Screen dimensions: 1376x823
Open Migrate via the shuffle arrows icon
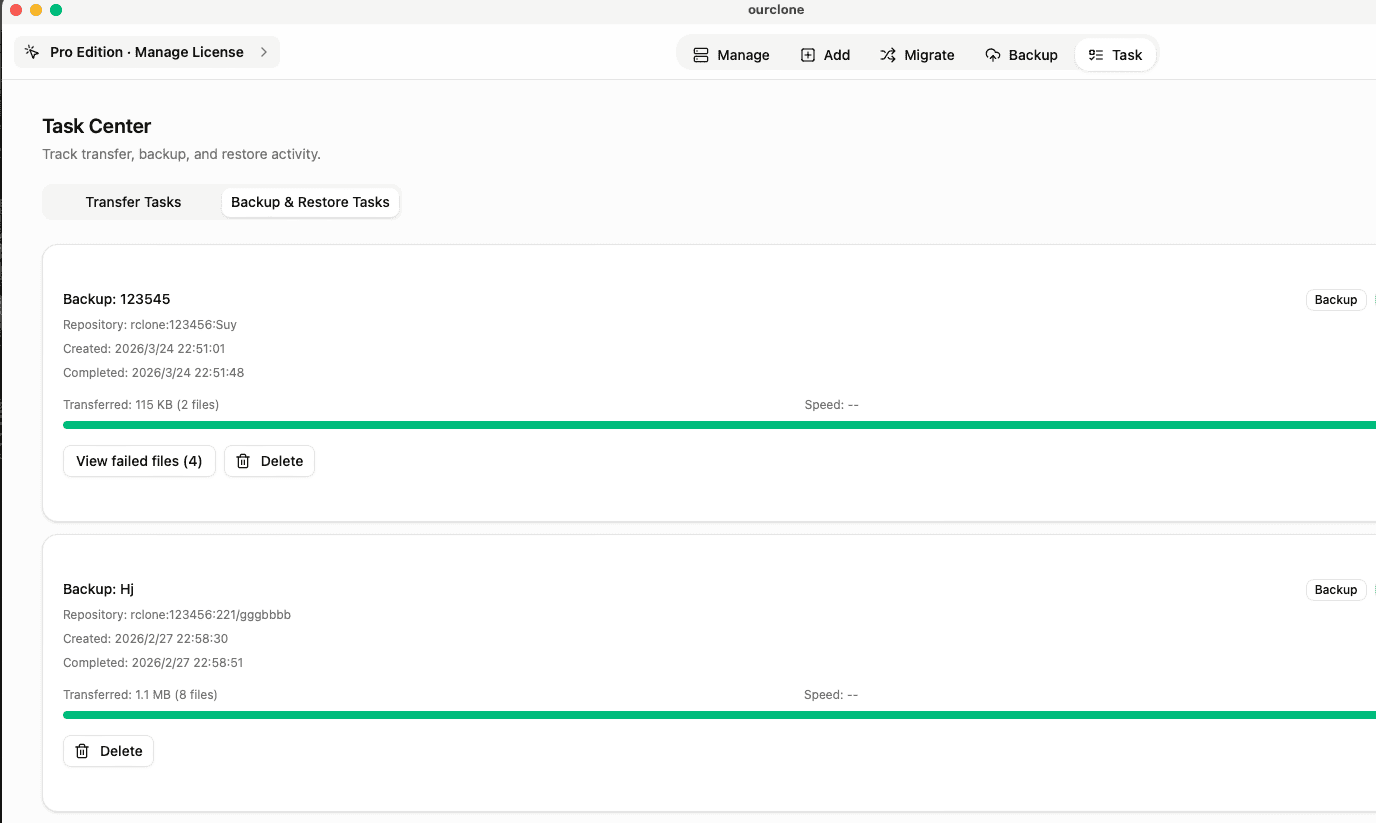[x=888, y=55]
